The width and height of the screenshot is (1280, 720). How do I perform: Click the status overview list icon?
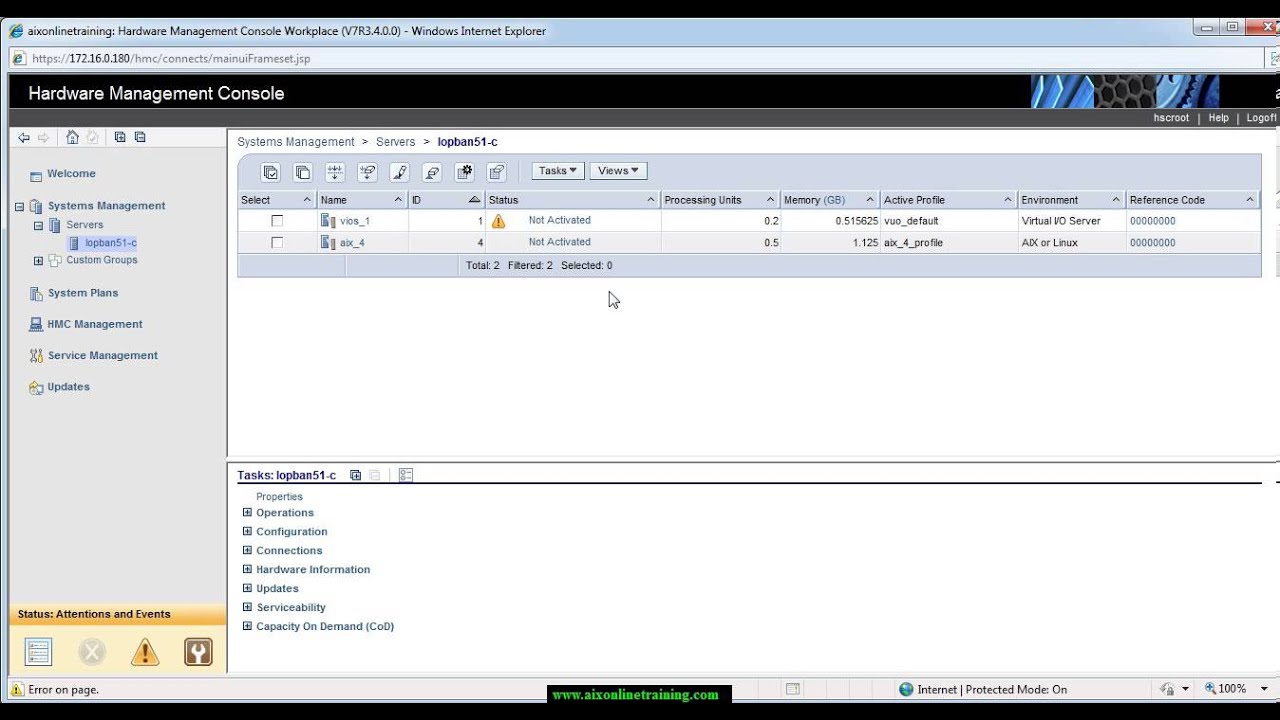38,652
